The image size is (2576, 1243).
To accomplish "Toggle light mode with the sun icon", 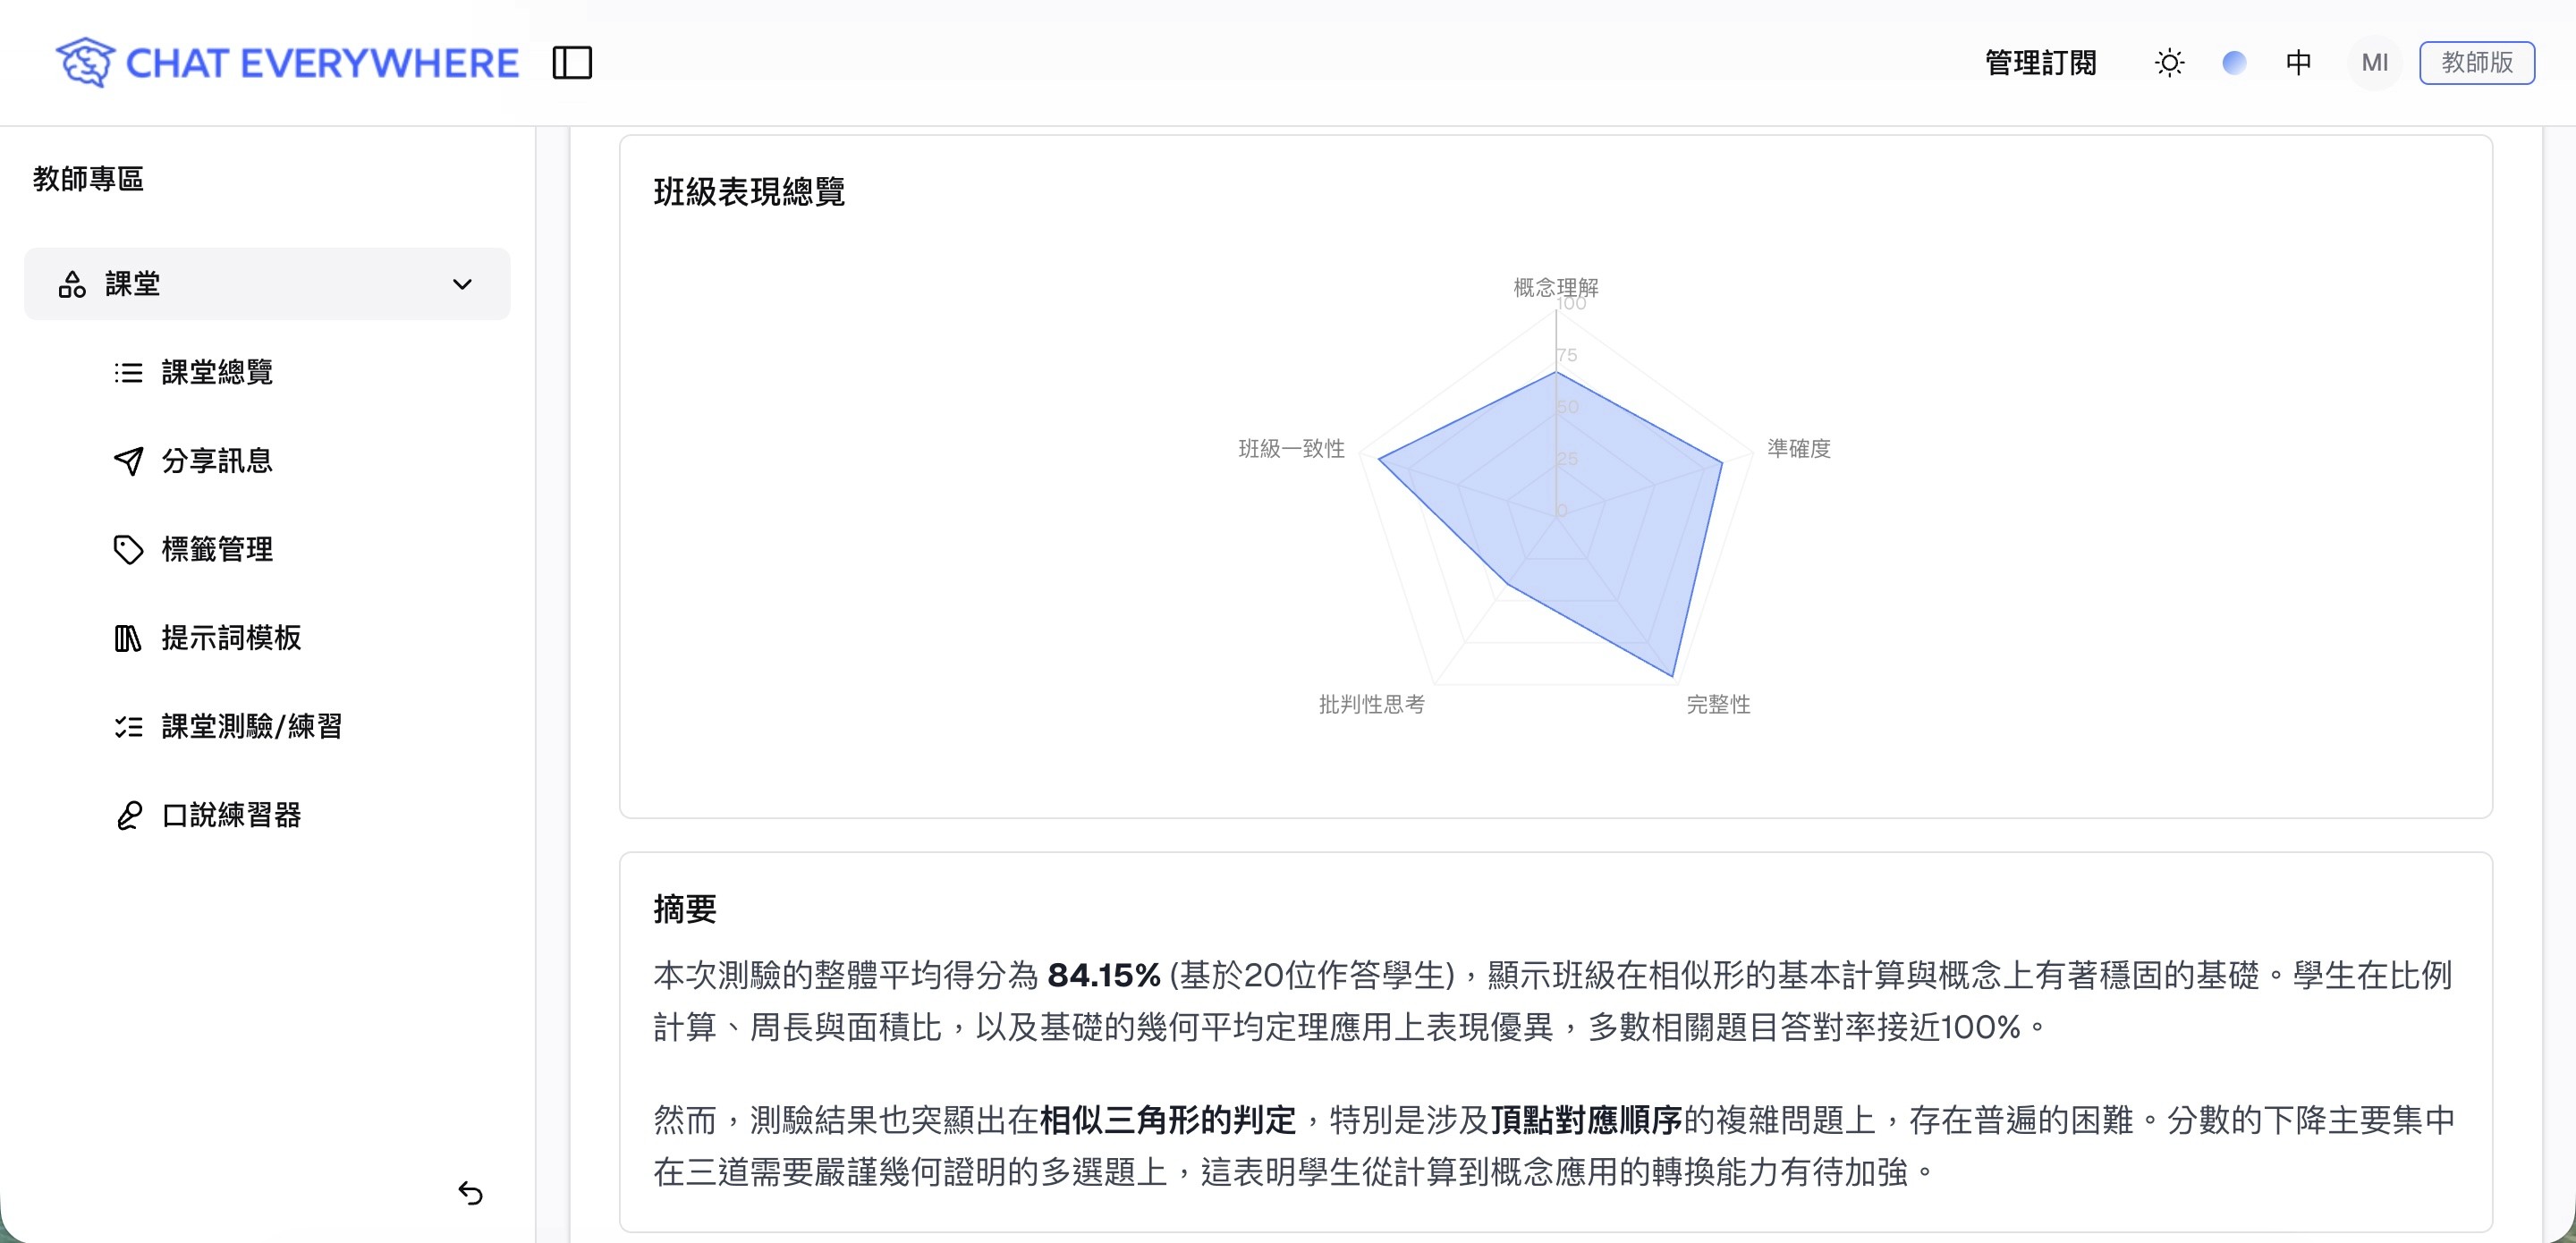I will coord(2169,62).
